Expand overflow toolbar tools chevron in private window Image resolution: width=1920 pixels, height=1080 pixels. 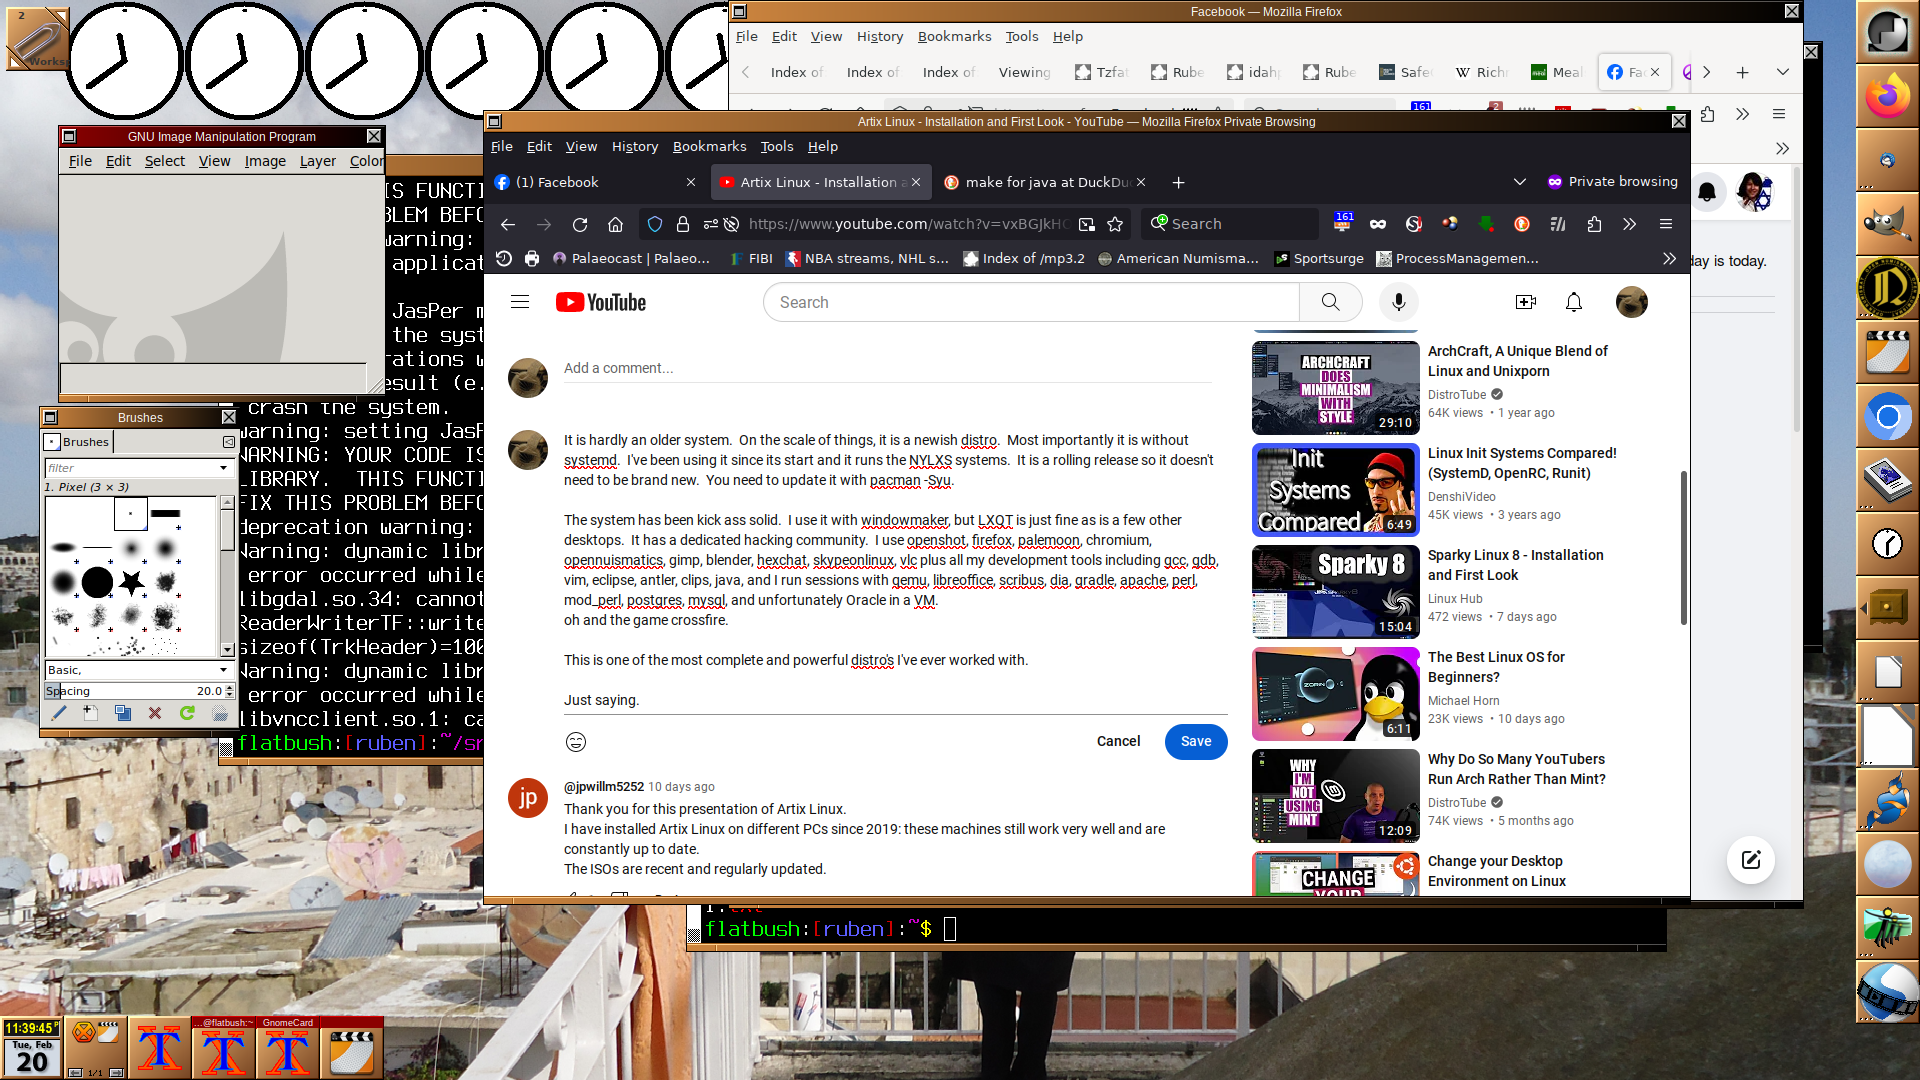(x=1630, y=224)
